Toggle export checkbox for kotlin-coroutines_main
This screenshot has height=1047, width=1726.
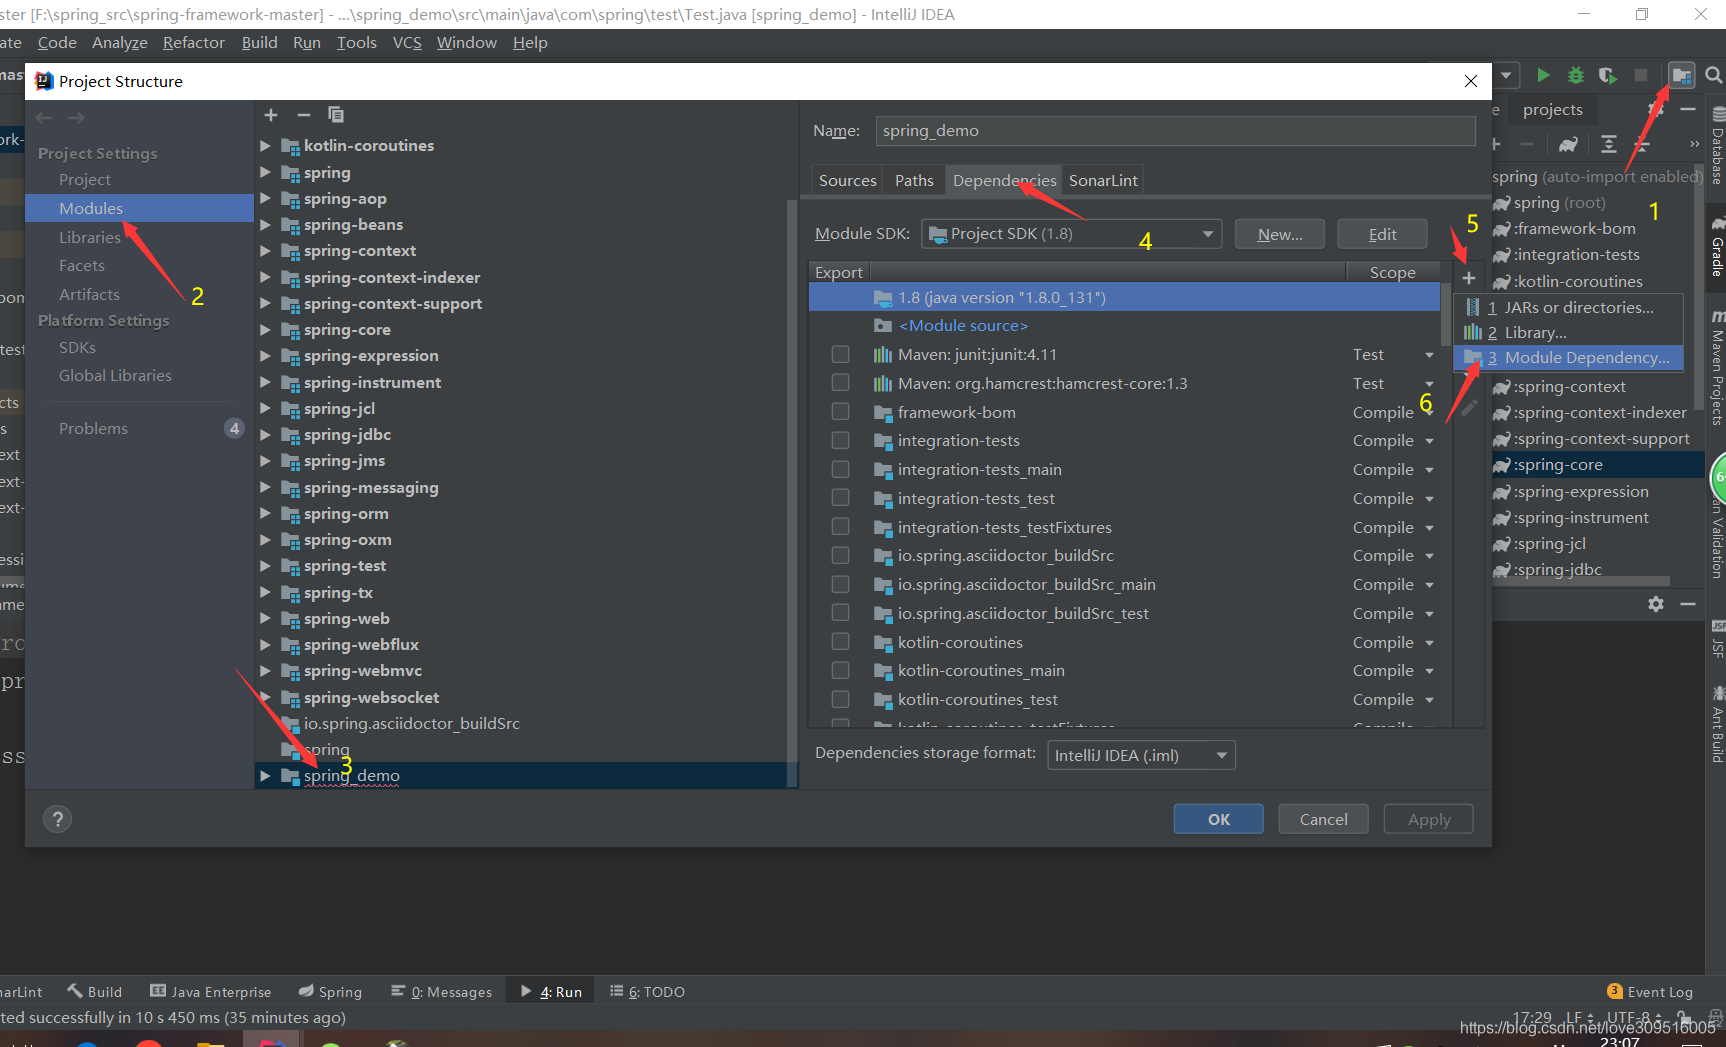(840, 670)
